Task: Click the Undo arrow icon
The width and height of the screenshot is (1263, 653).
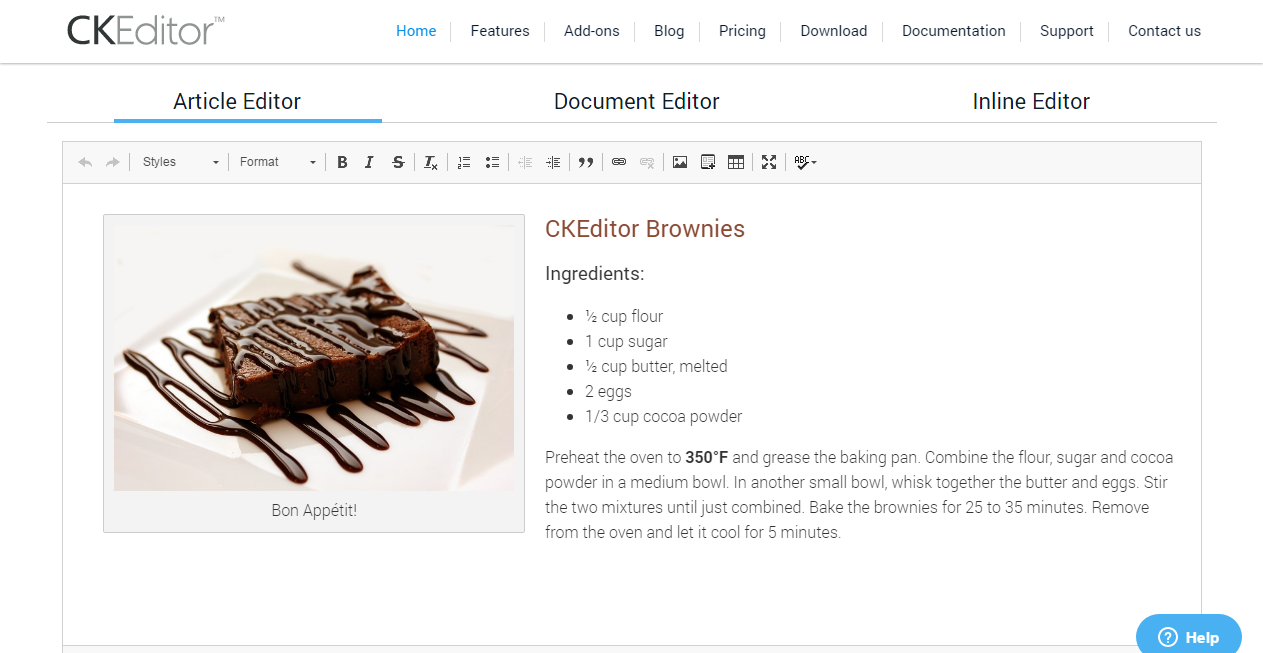Action: pos(85,162)
